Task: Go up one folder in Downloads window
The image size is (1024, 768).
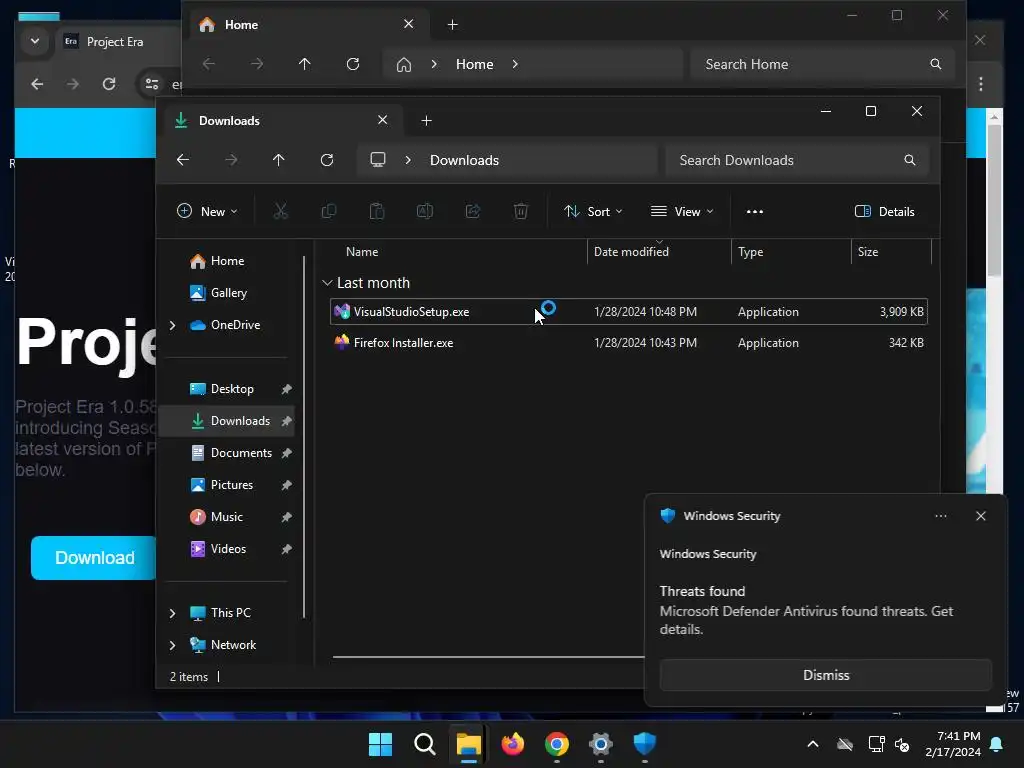Action: click(x=279, y=160)
